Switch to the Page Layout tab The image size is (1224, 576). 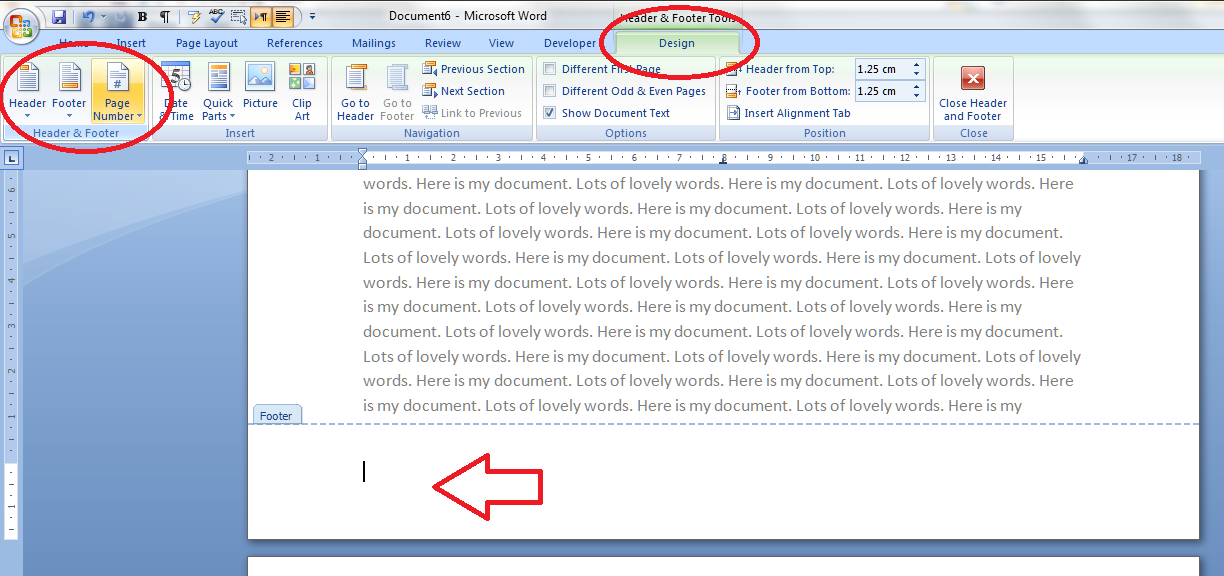tap(207, 43)
